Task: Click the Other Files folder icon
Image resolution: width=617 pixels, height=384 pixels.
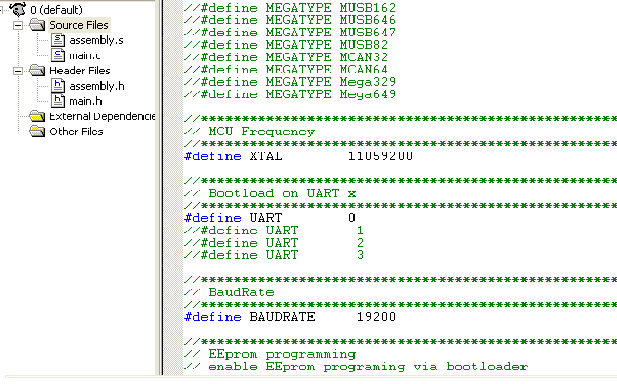Action: [37, 131]
